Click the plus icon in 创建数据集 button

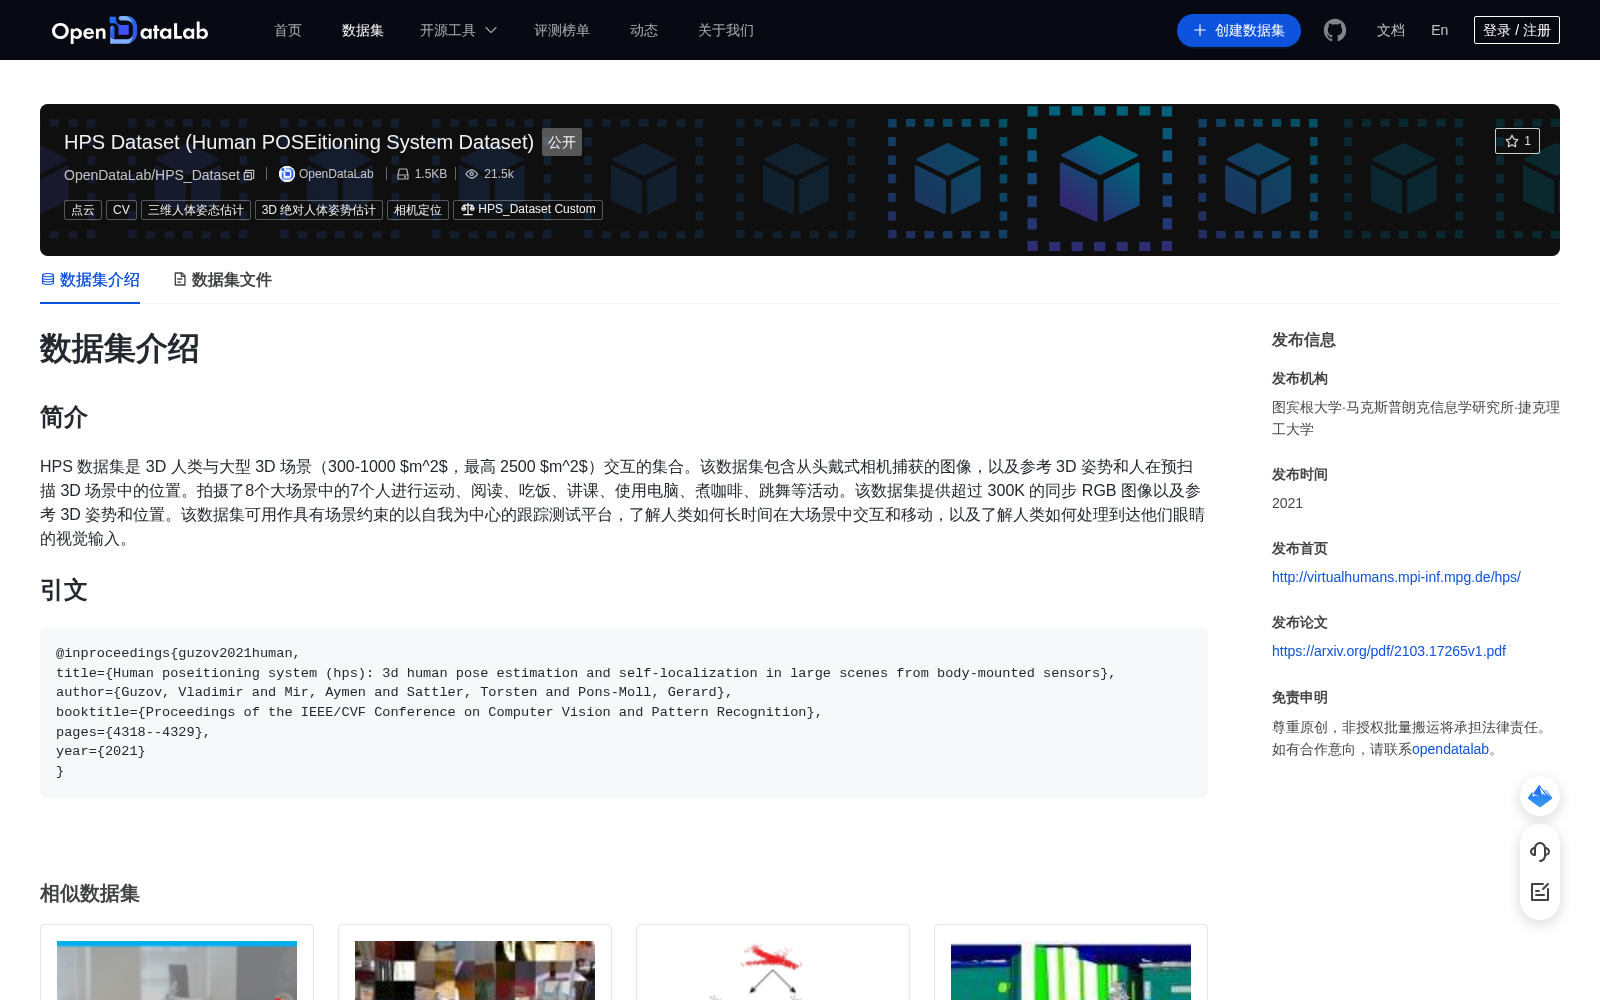pyautogui.click(x=1200, y=30)
